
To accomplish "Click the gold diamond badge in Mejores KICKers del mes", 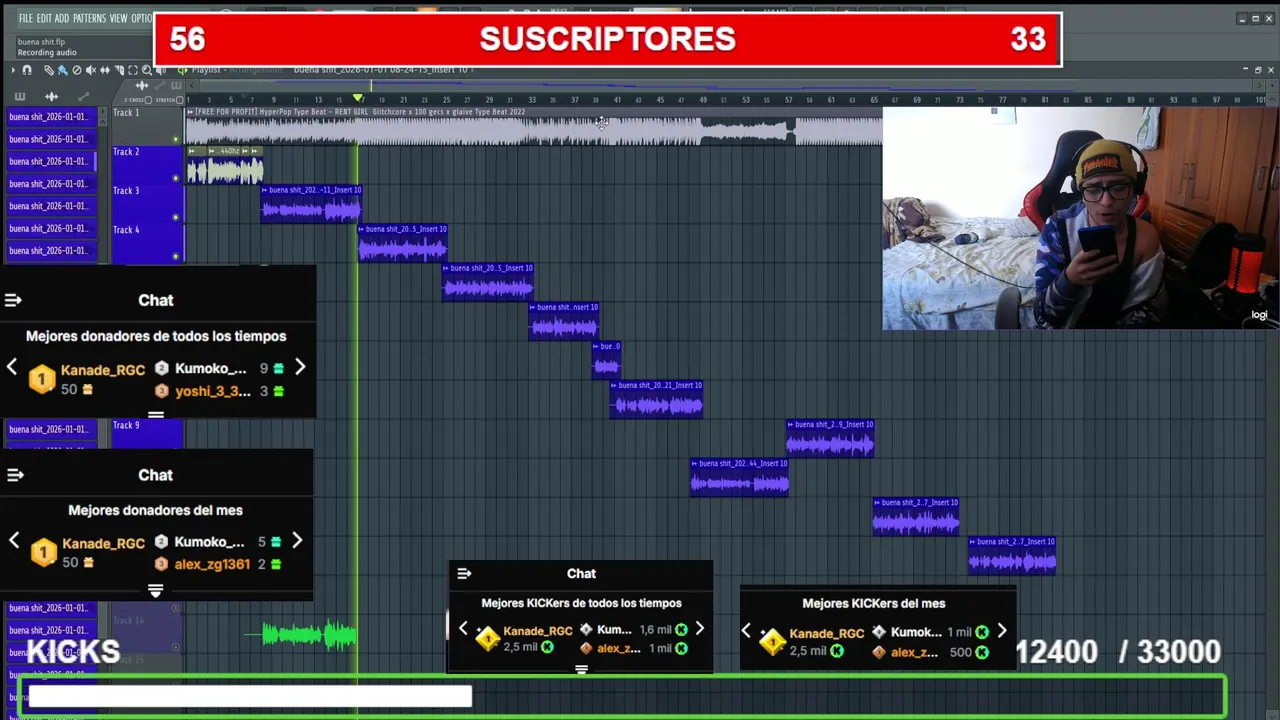I will (x=772, y=641).
